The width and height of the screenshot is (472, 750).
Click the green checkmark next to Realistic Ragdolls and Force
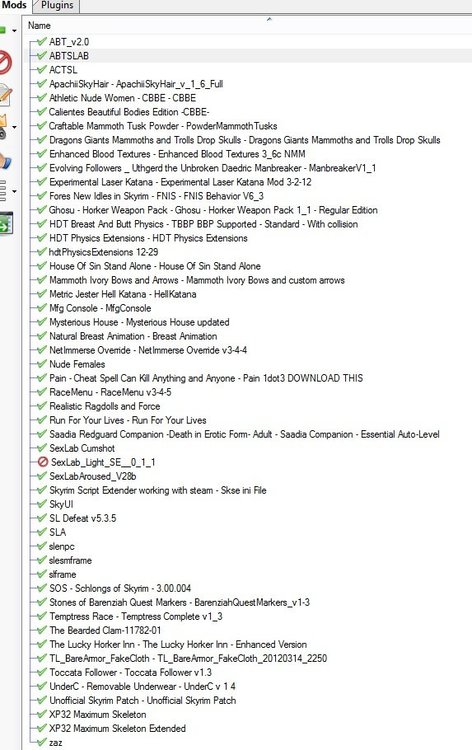coord(42,406)
